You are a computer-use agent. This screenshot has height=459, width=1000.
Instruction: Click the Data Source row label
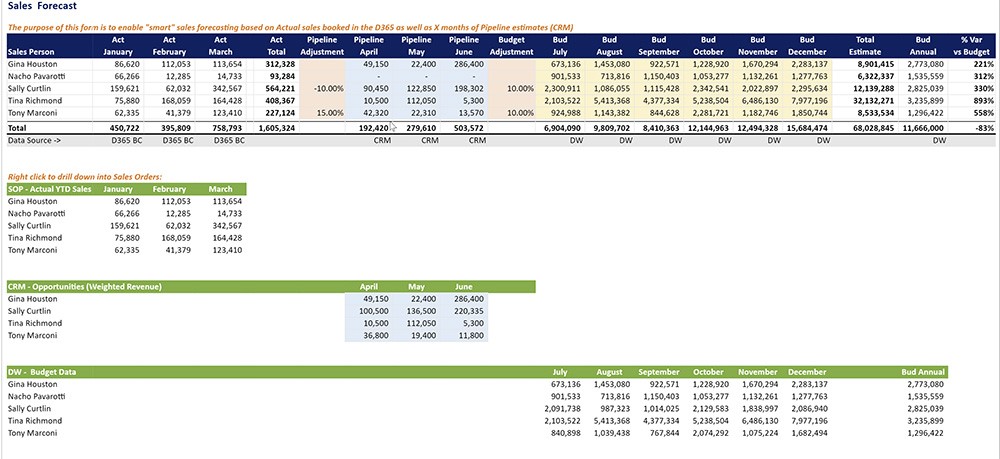pyautogui.click(x=35, y=141)
